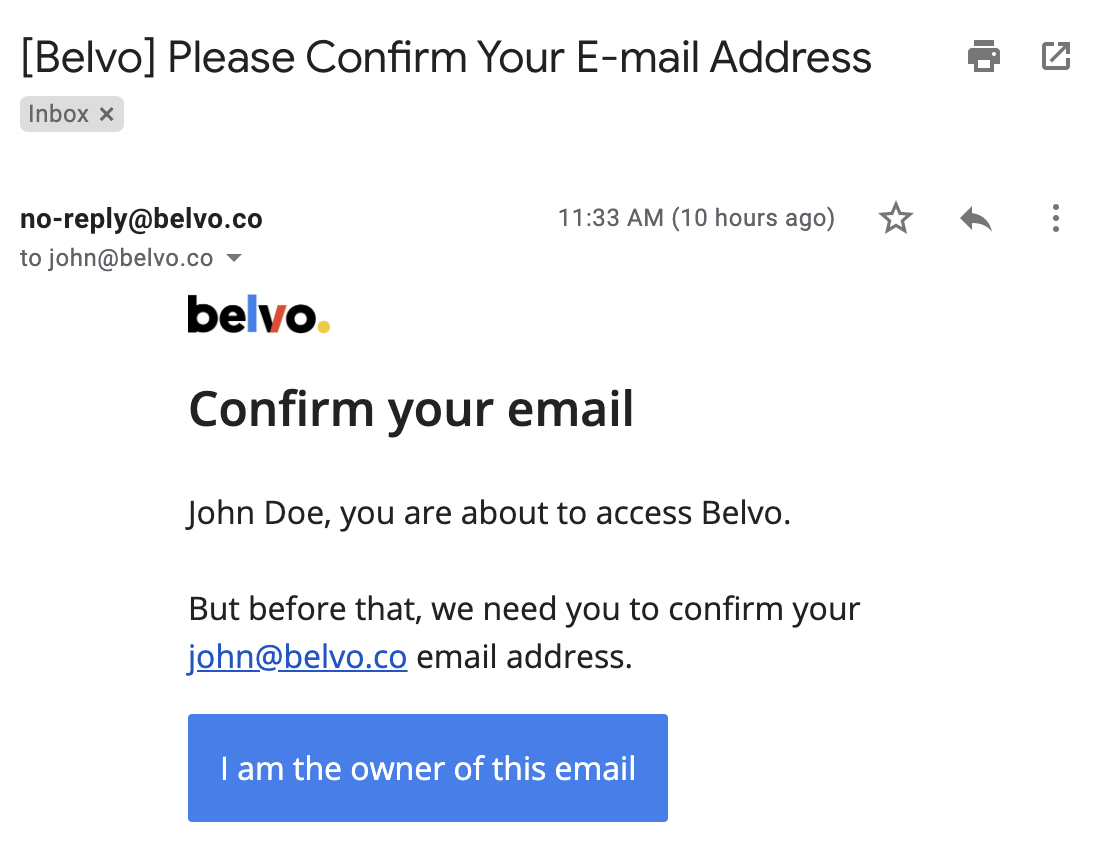This screenshot has height=866, width=1110.
Task: Open email in new window icon
Action: 1055,57
